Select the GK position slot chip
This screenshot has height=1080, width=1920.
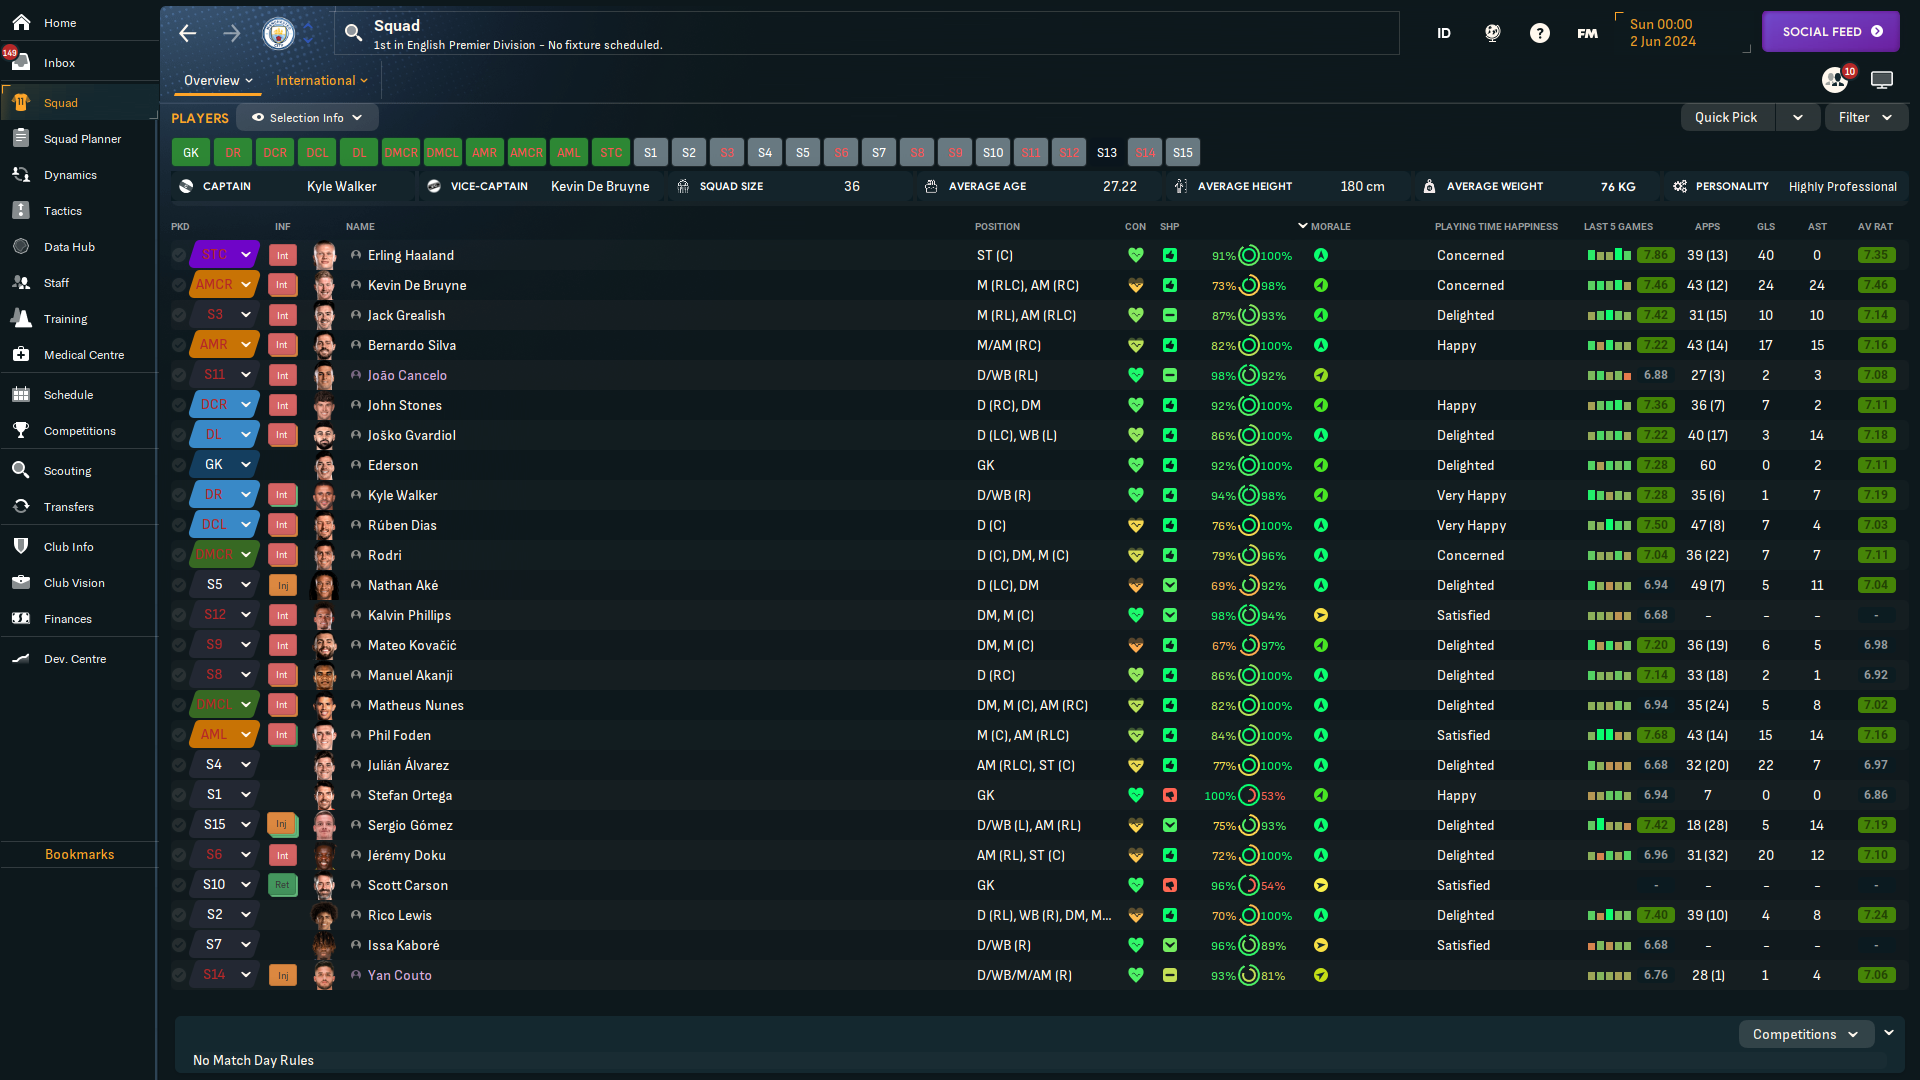tap(191, 153)
